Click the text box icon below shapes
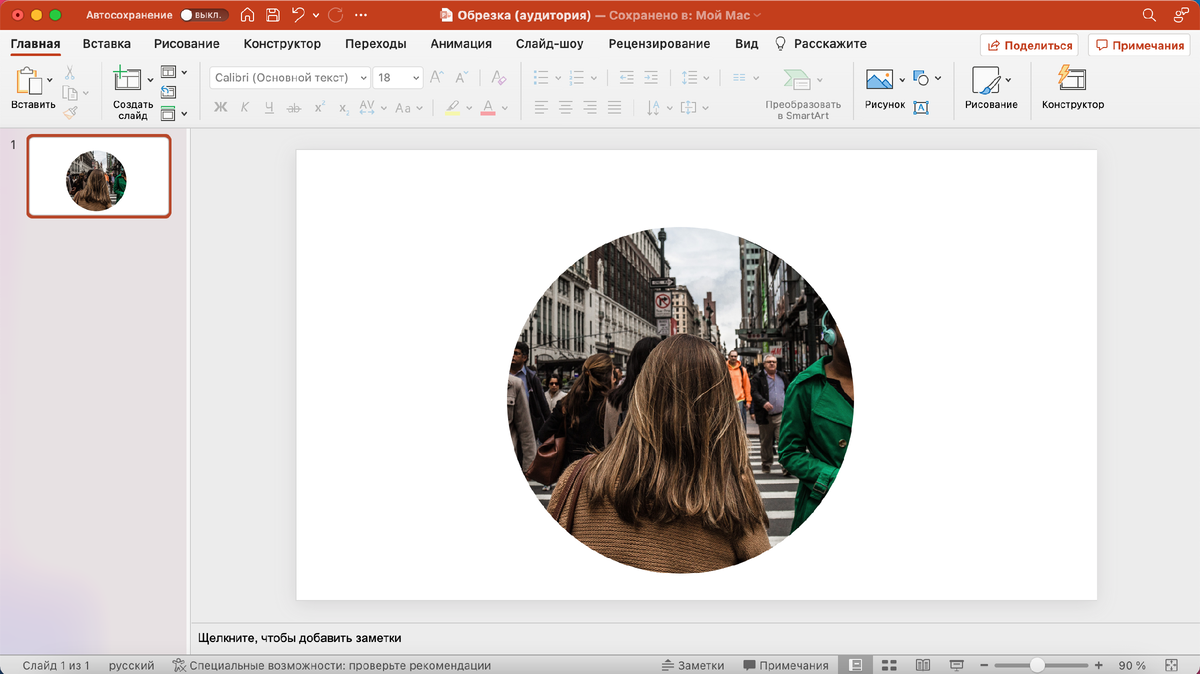 pyautogui.click(x=921, y=107)
